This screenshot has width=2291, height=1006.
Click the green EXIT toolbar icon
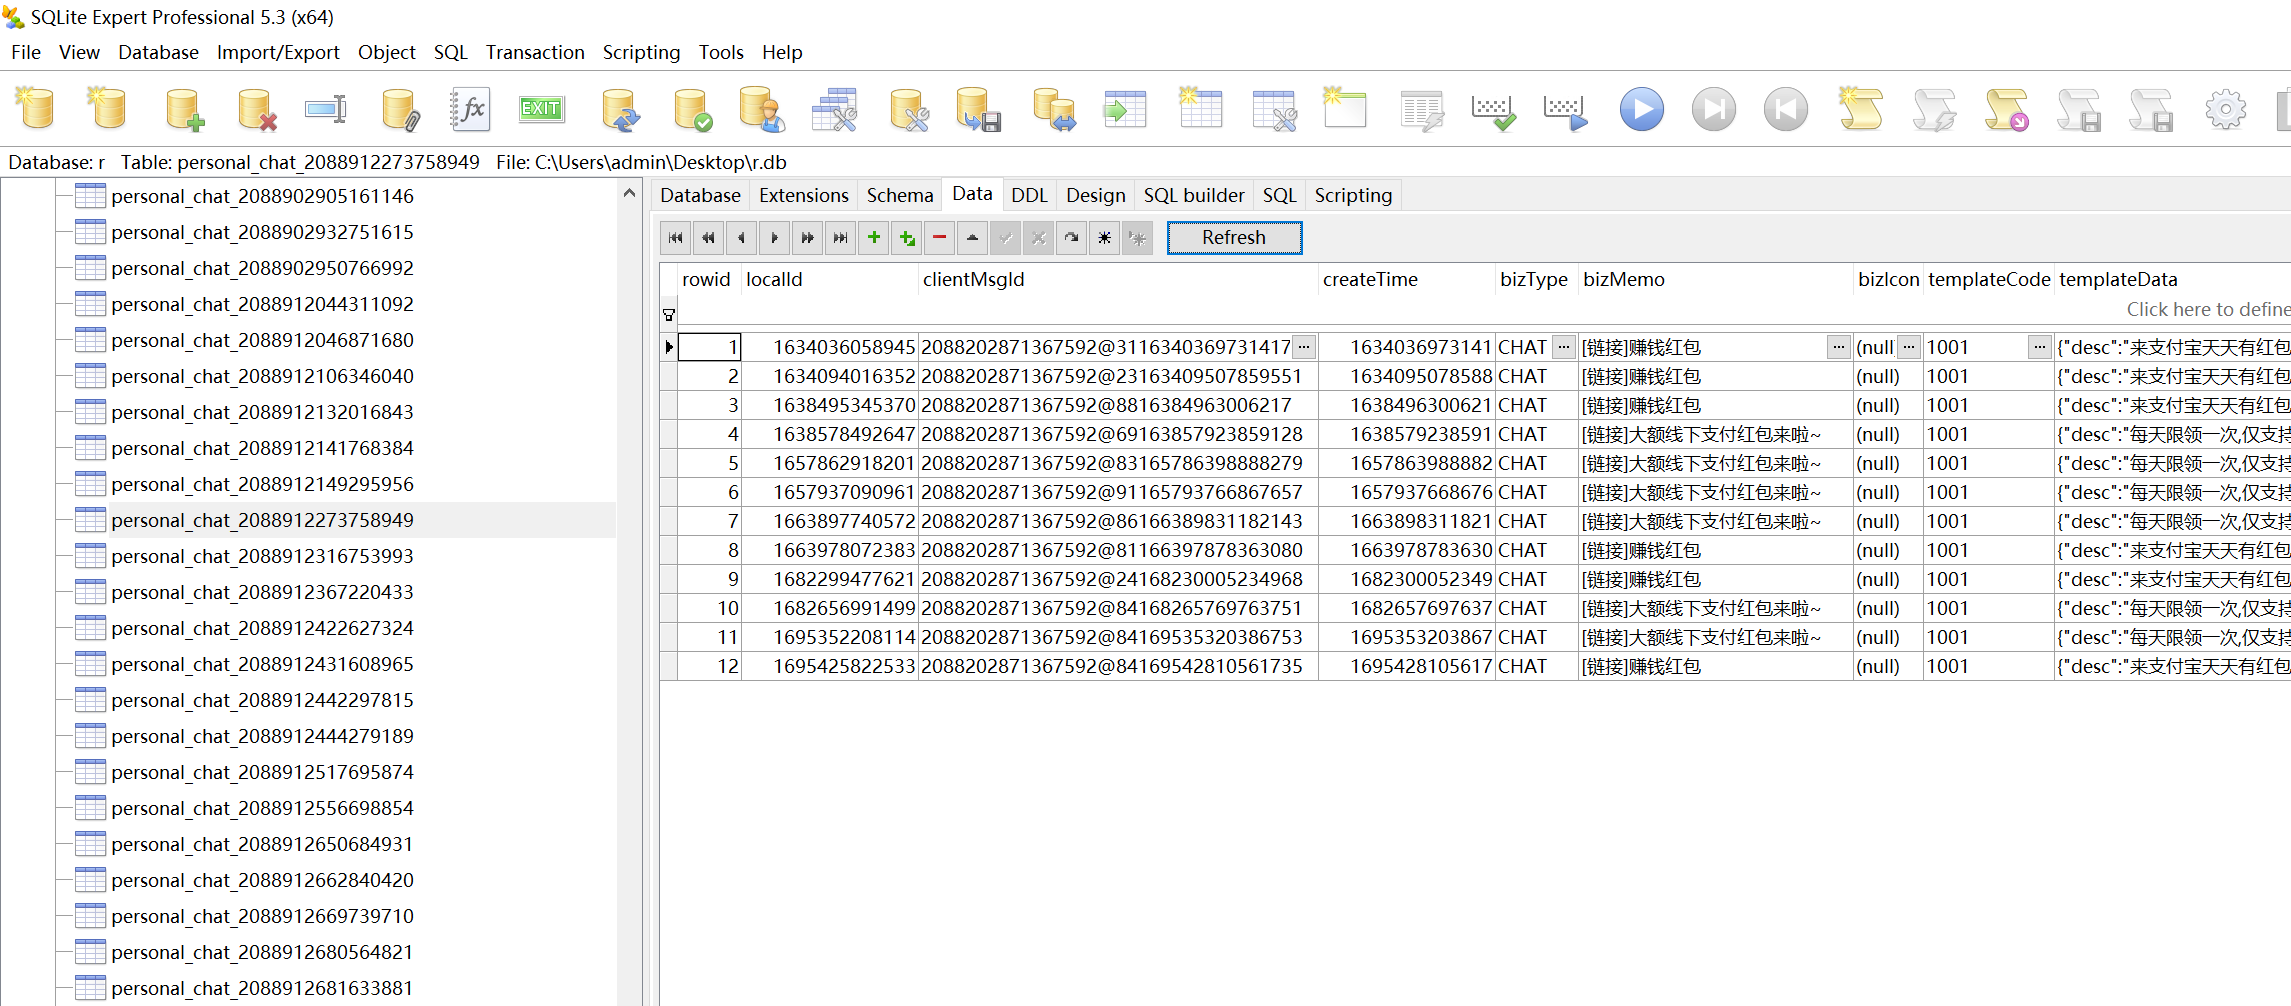coord(541,109)
